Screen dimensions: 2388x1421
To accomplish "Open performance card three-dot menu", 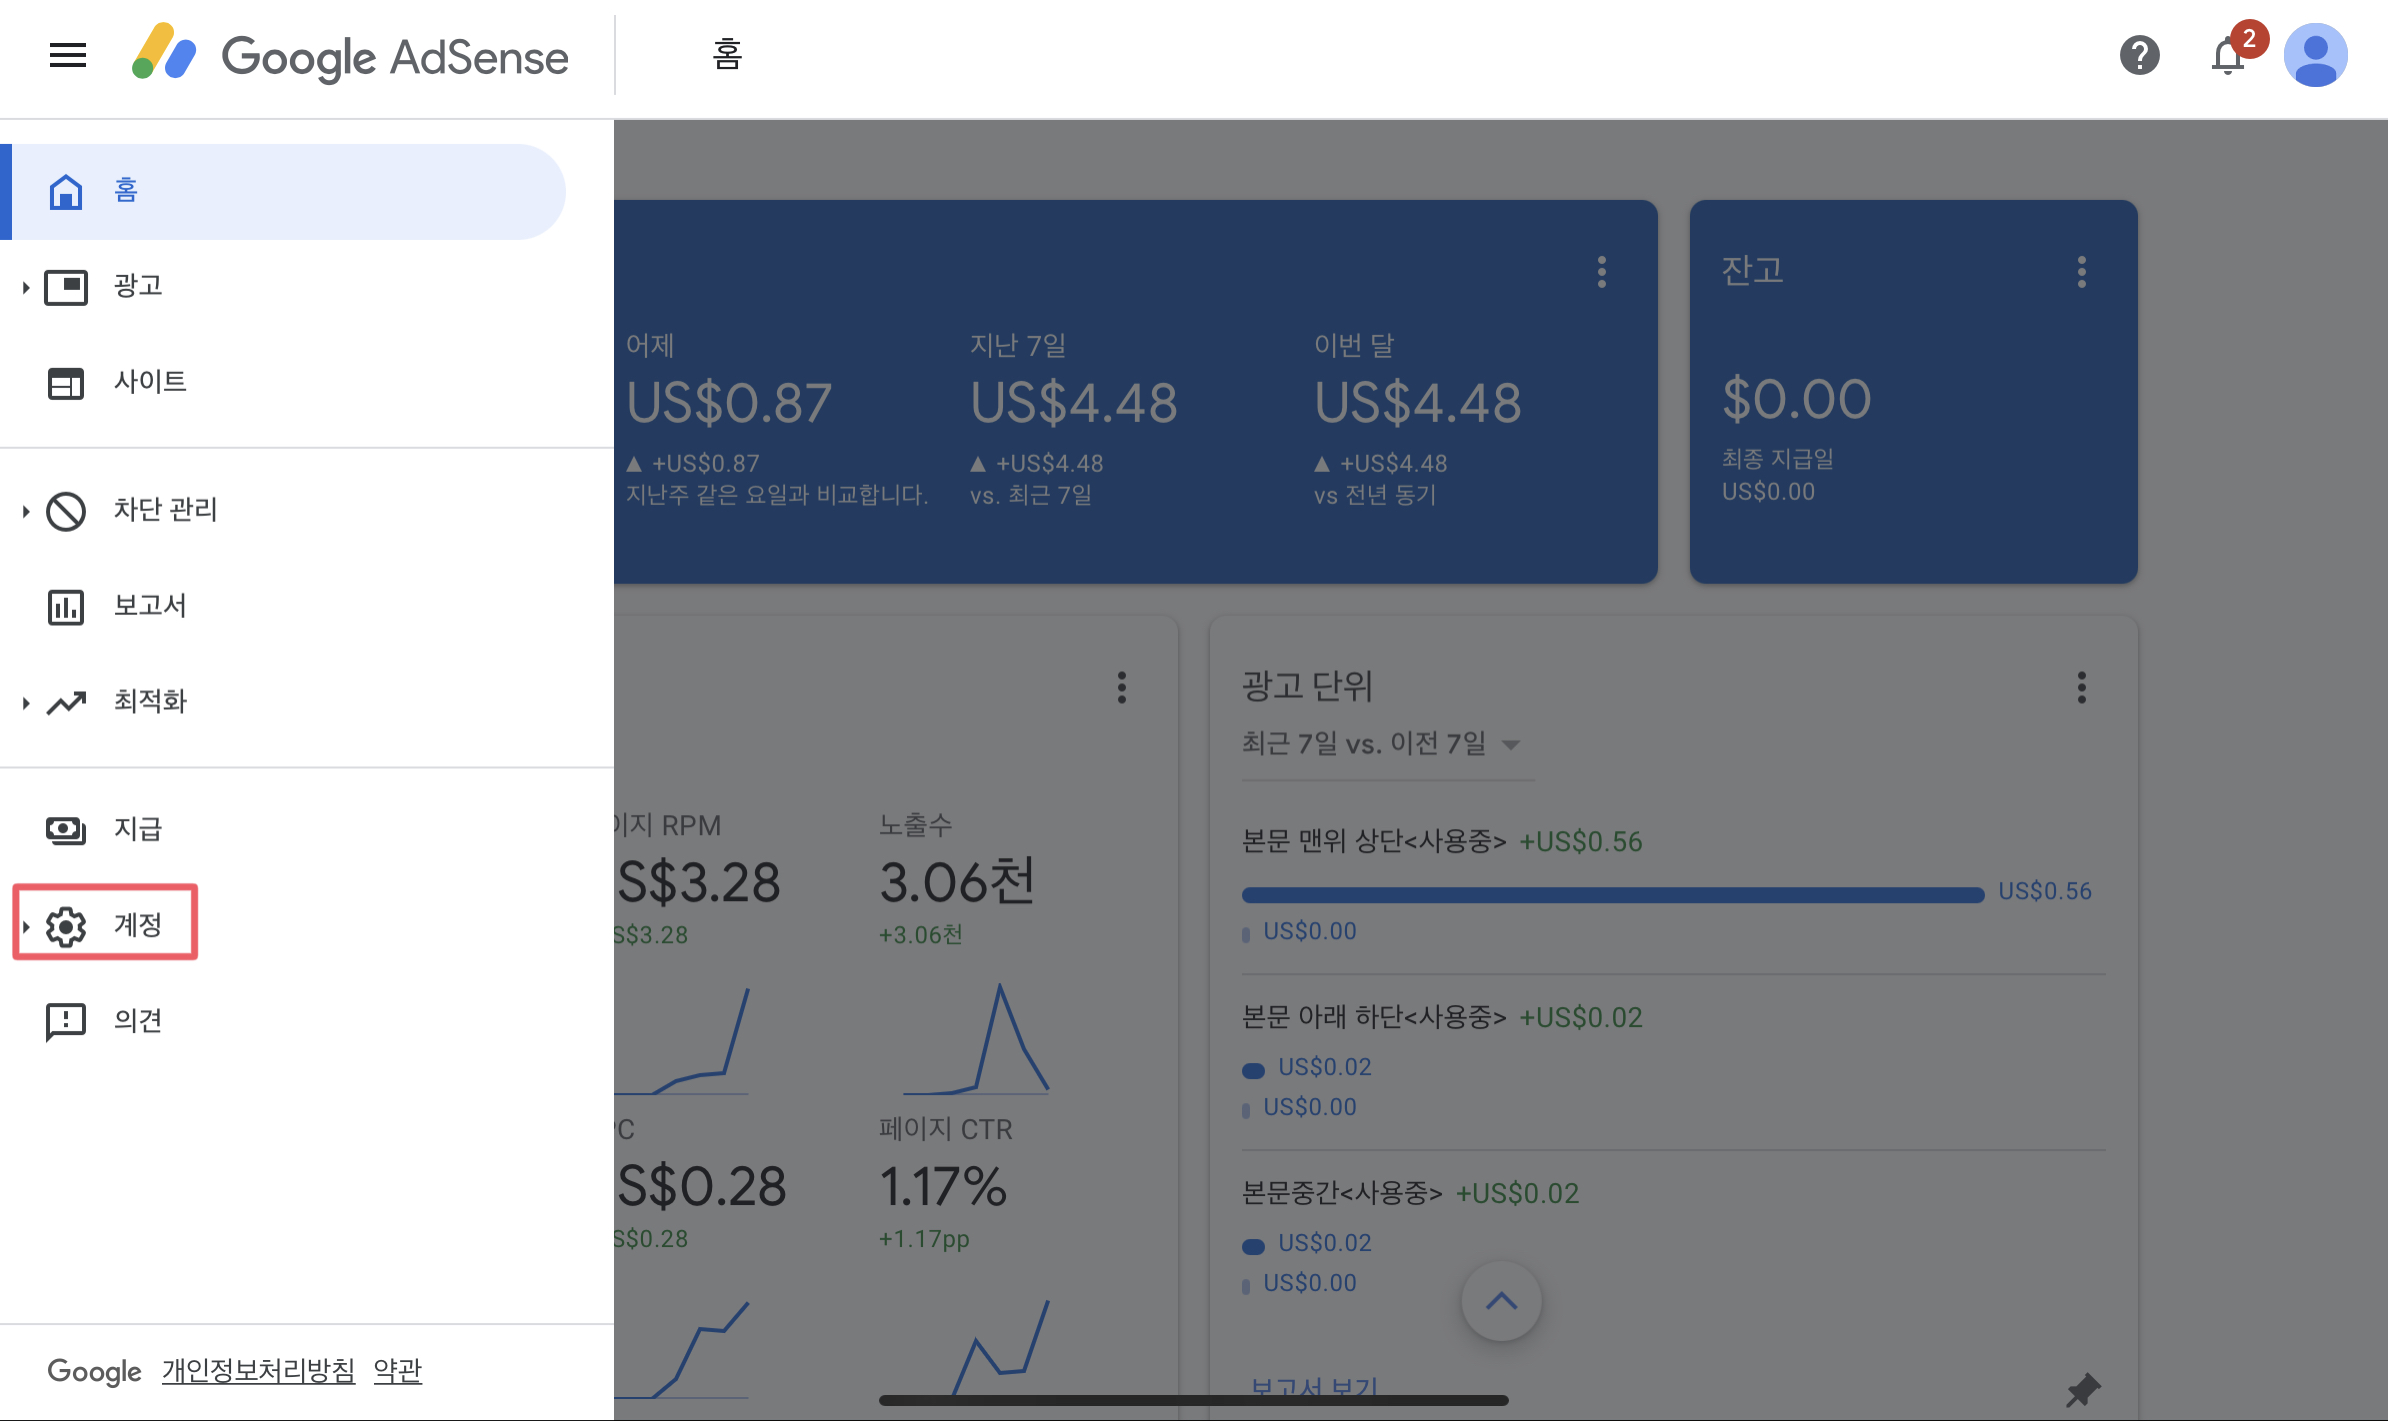I will coord(1122,687).
